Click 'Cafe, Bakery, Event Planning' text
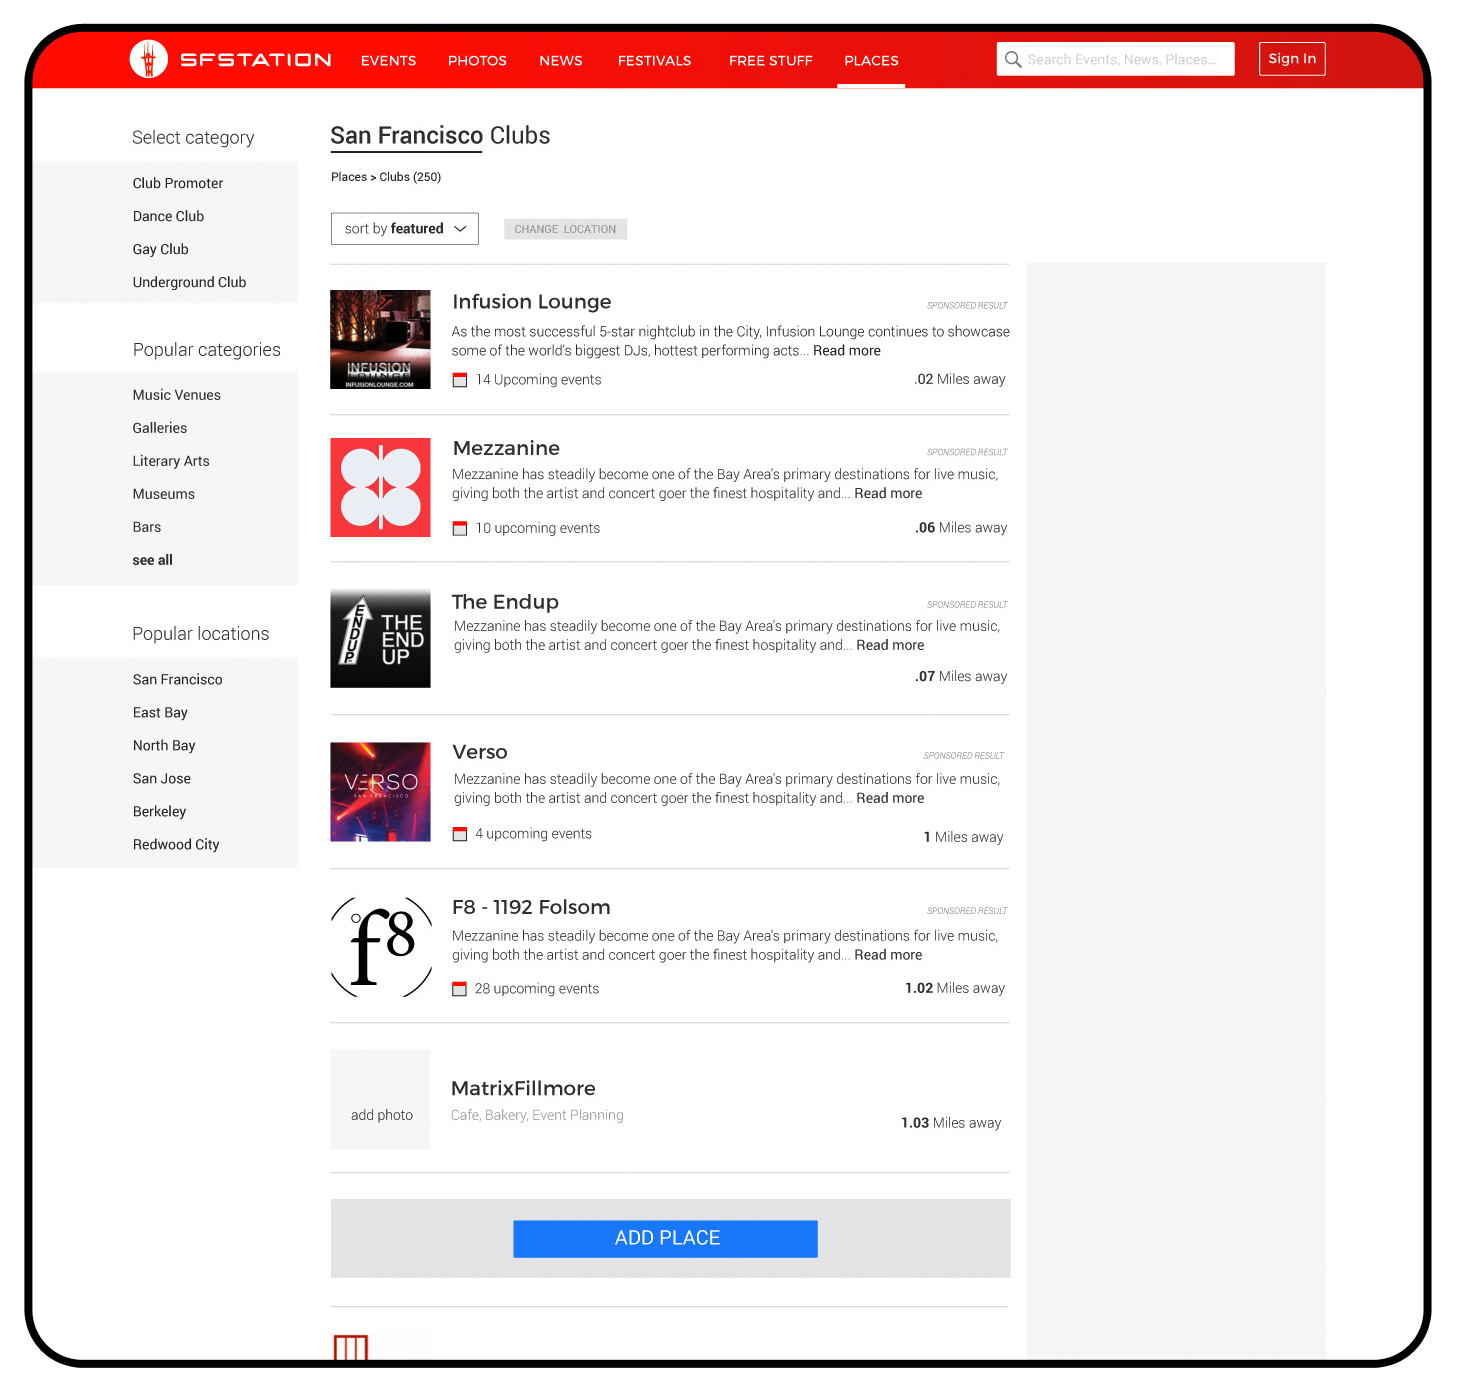Viewport: 1457px width, 1400px height. coord(537,1115)
